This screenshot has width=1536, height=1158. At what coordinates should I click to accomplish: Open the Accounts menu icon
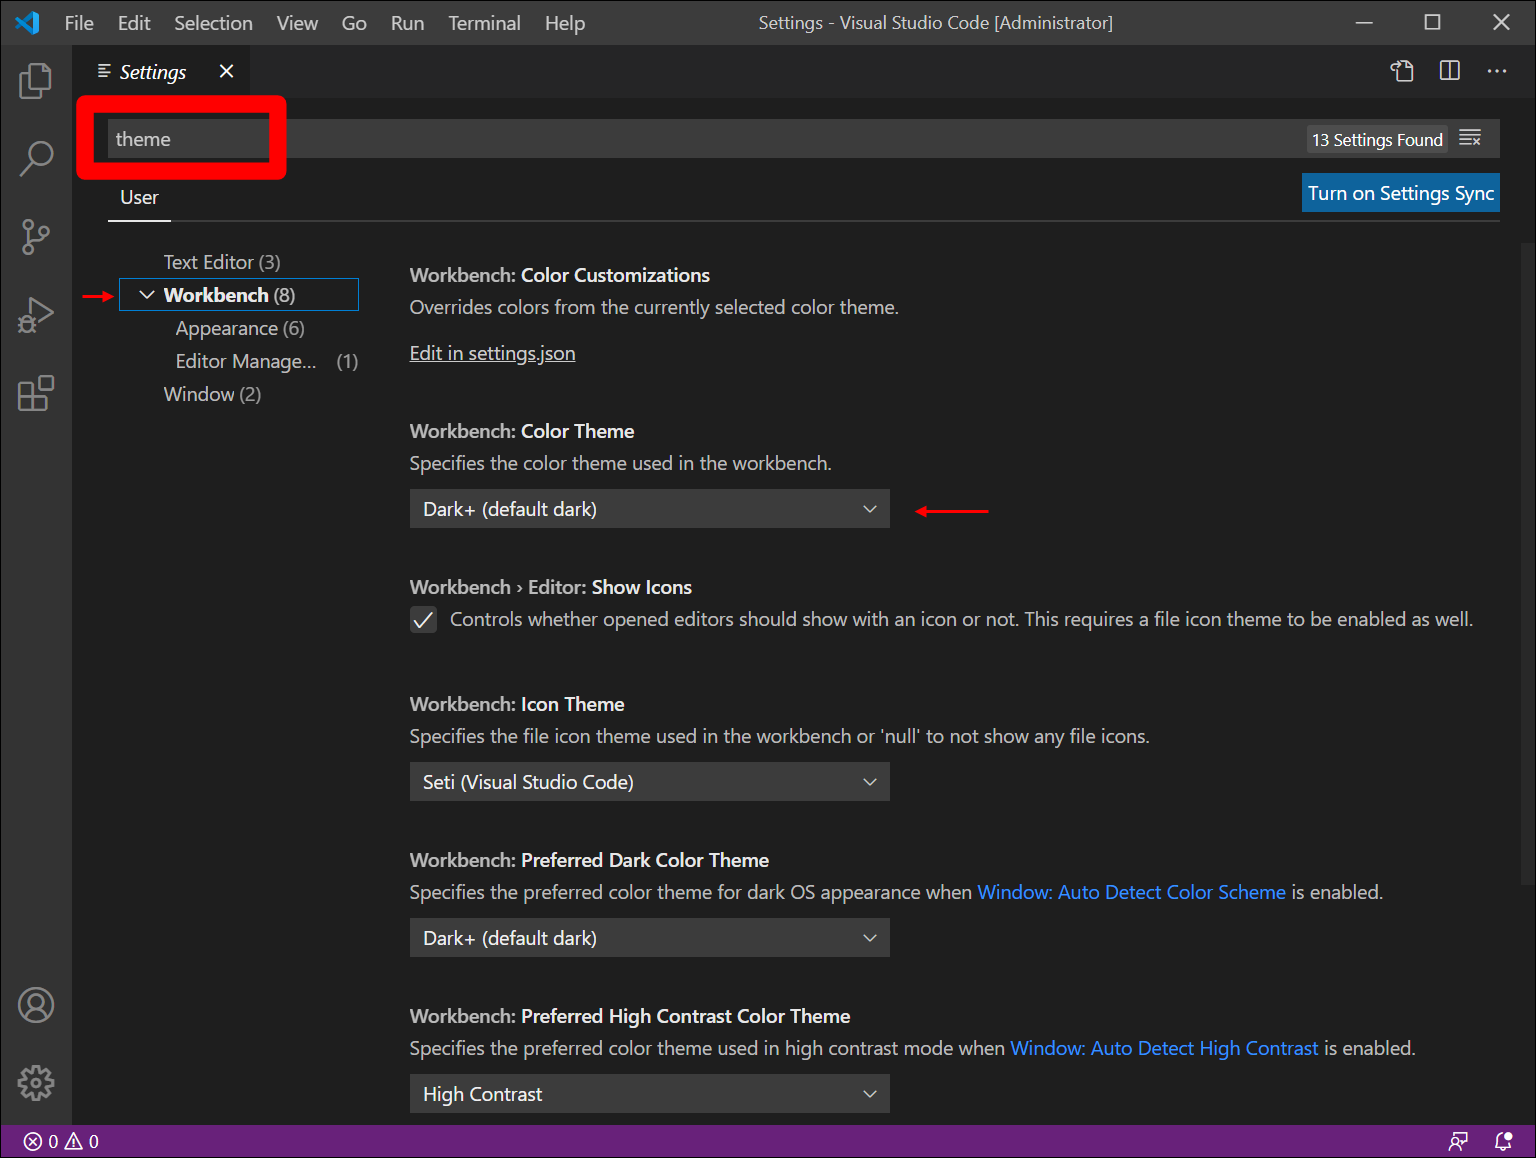click(x=36, y=1005)
